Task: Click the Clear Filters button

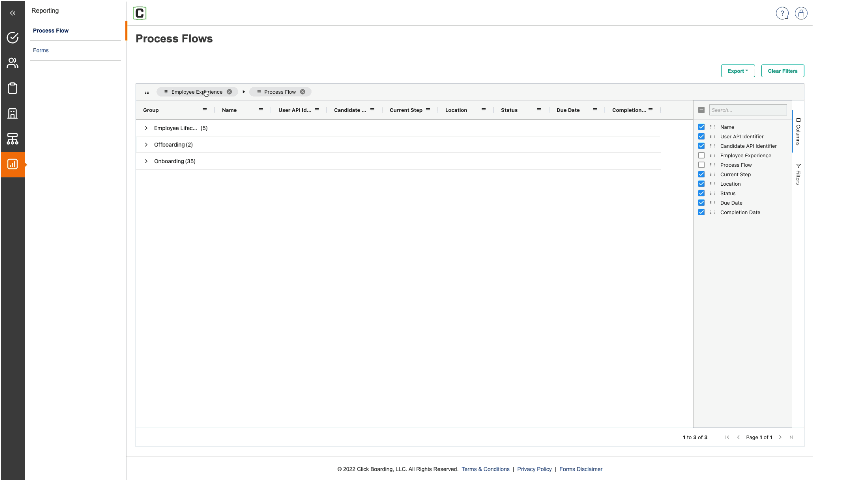Action: point(782,71)
